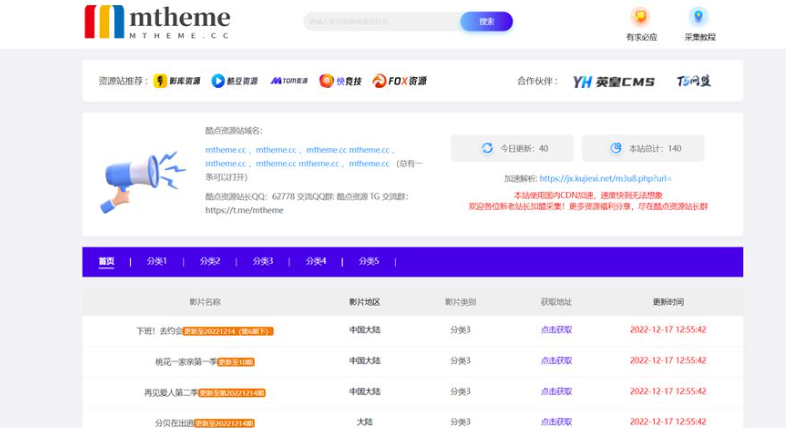Click 点击获取 for 下班！去约会

[556, 330]
